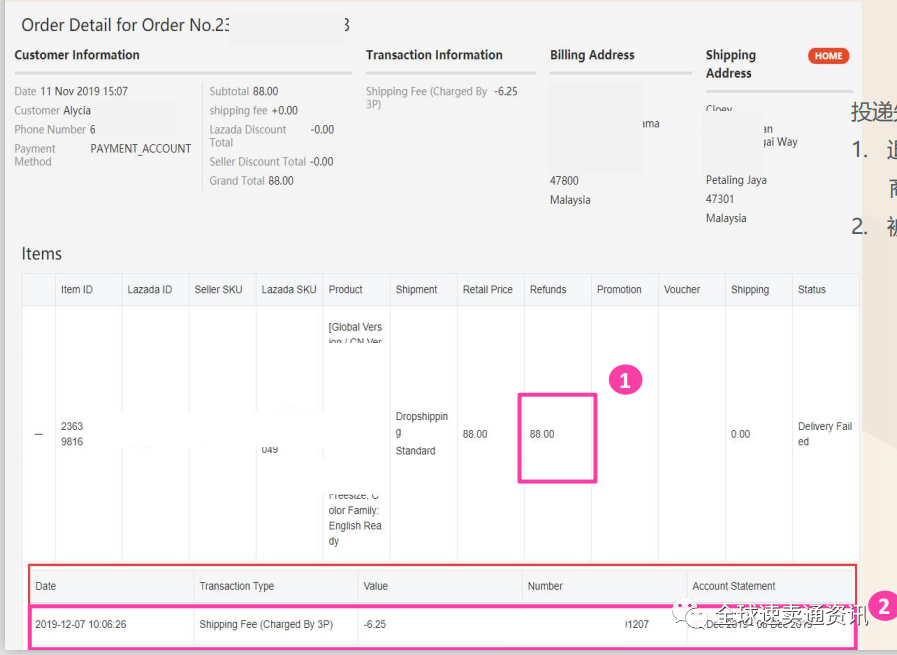Click Malaysia under Shipping Address
897x655 pixels.
(725, 218)
